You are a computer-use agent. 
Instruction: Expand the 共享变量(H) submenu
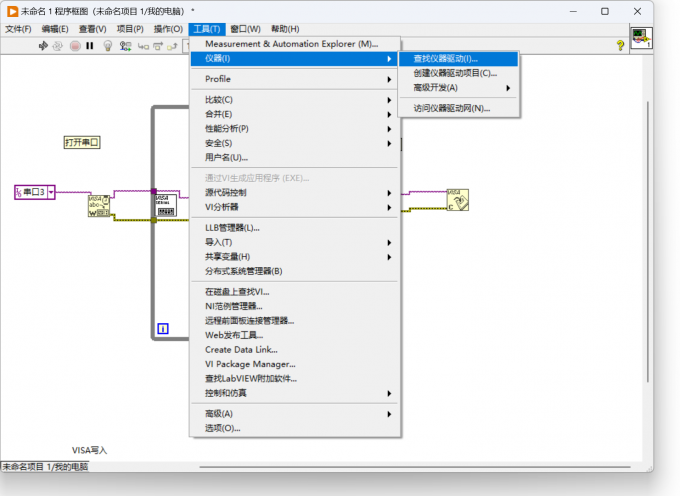294,257
